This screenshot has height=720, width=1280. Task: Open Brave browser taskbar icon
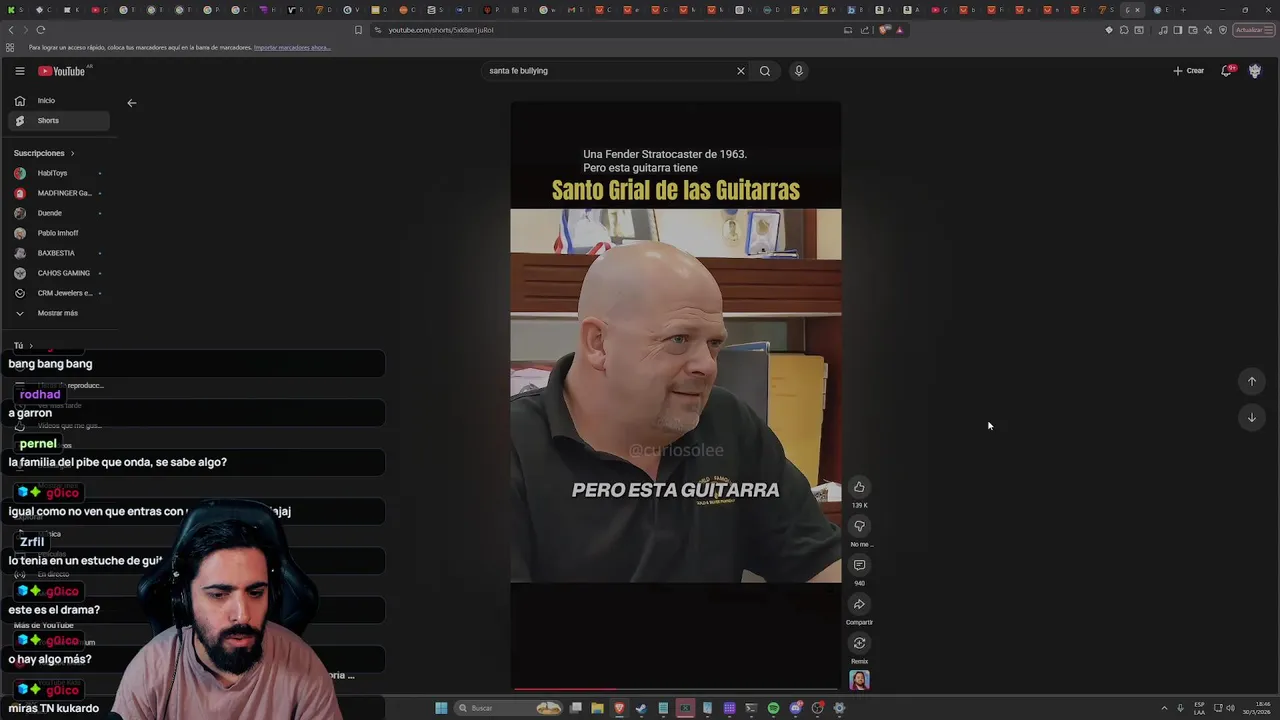click(x=619, y=708)
